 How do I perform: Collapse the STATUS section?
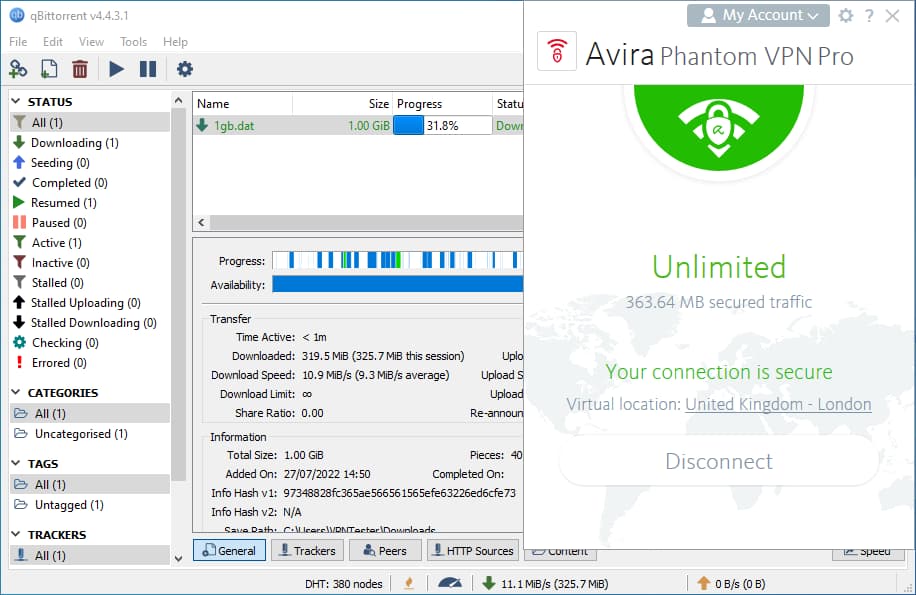pos(16,102)
